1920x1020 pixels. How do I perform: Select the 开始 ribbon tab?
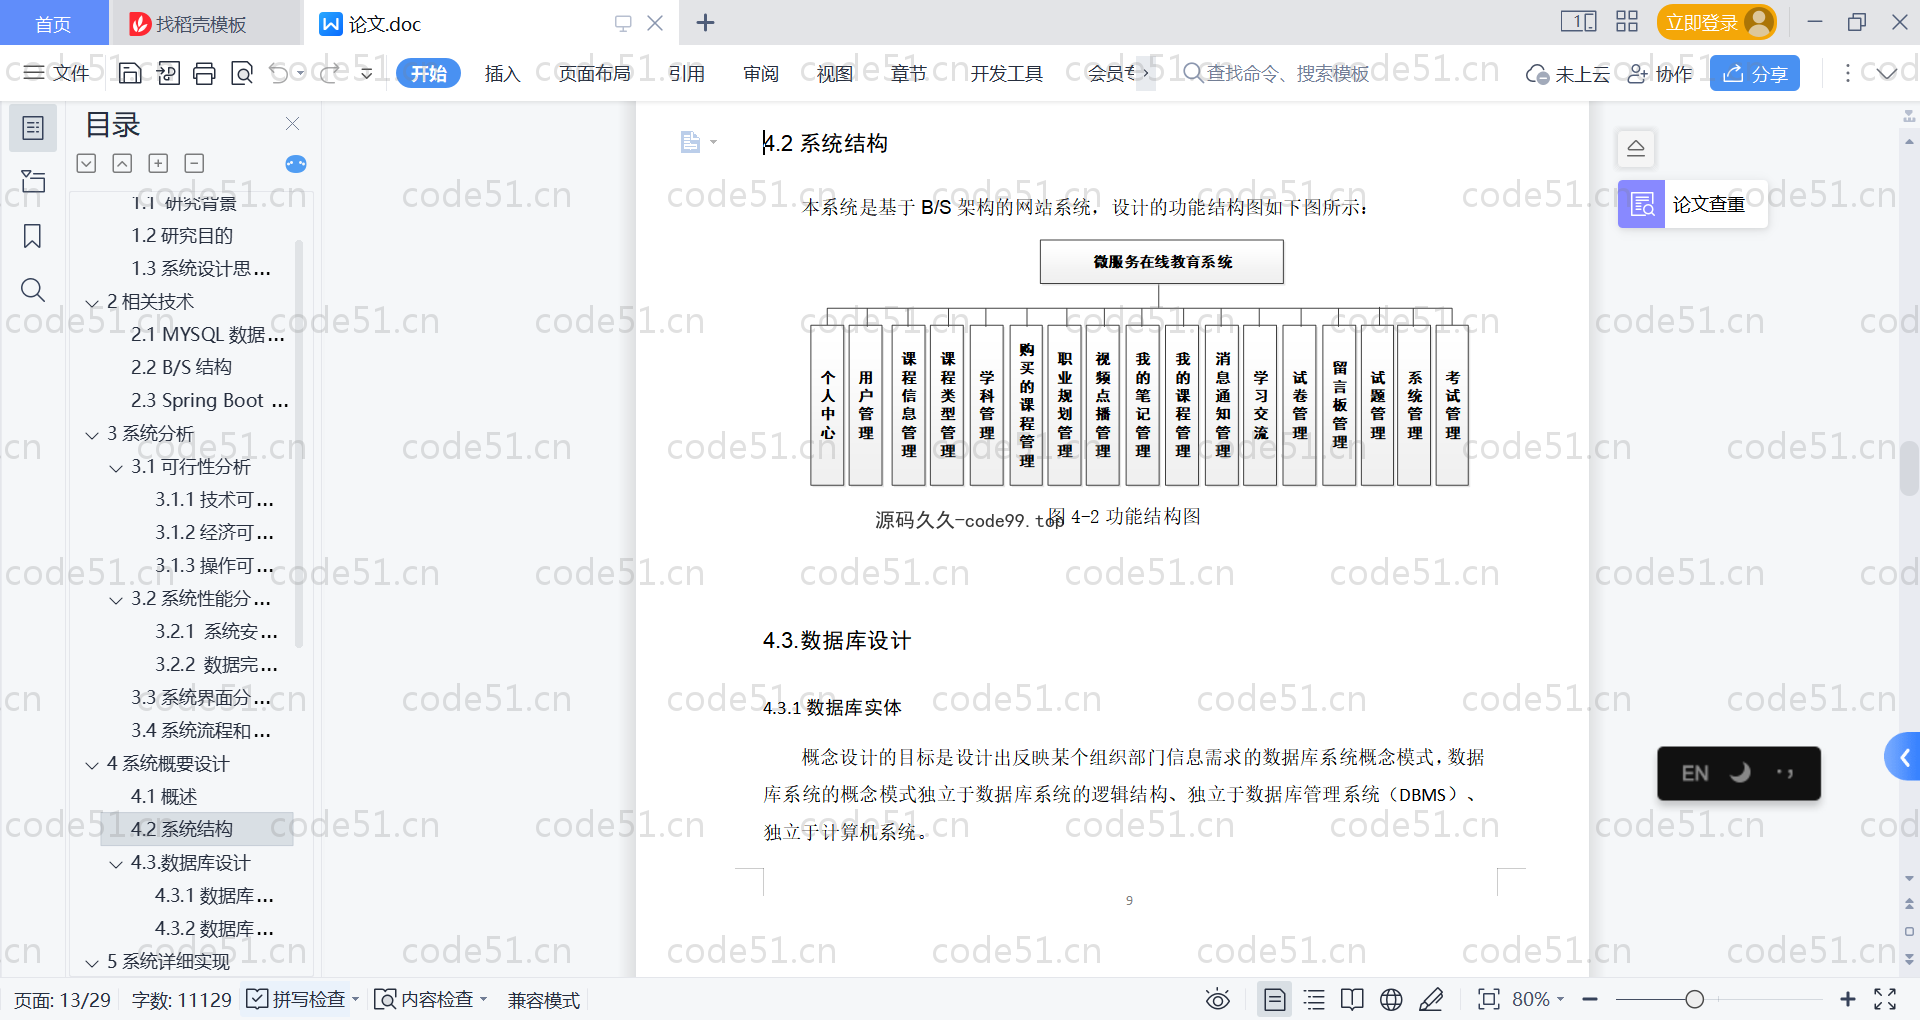coord(428,73)
